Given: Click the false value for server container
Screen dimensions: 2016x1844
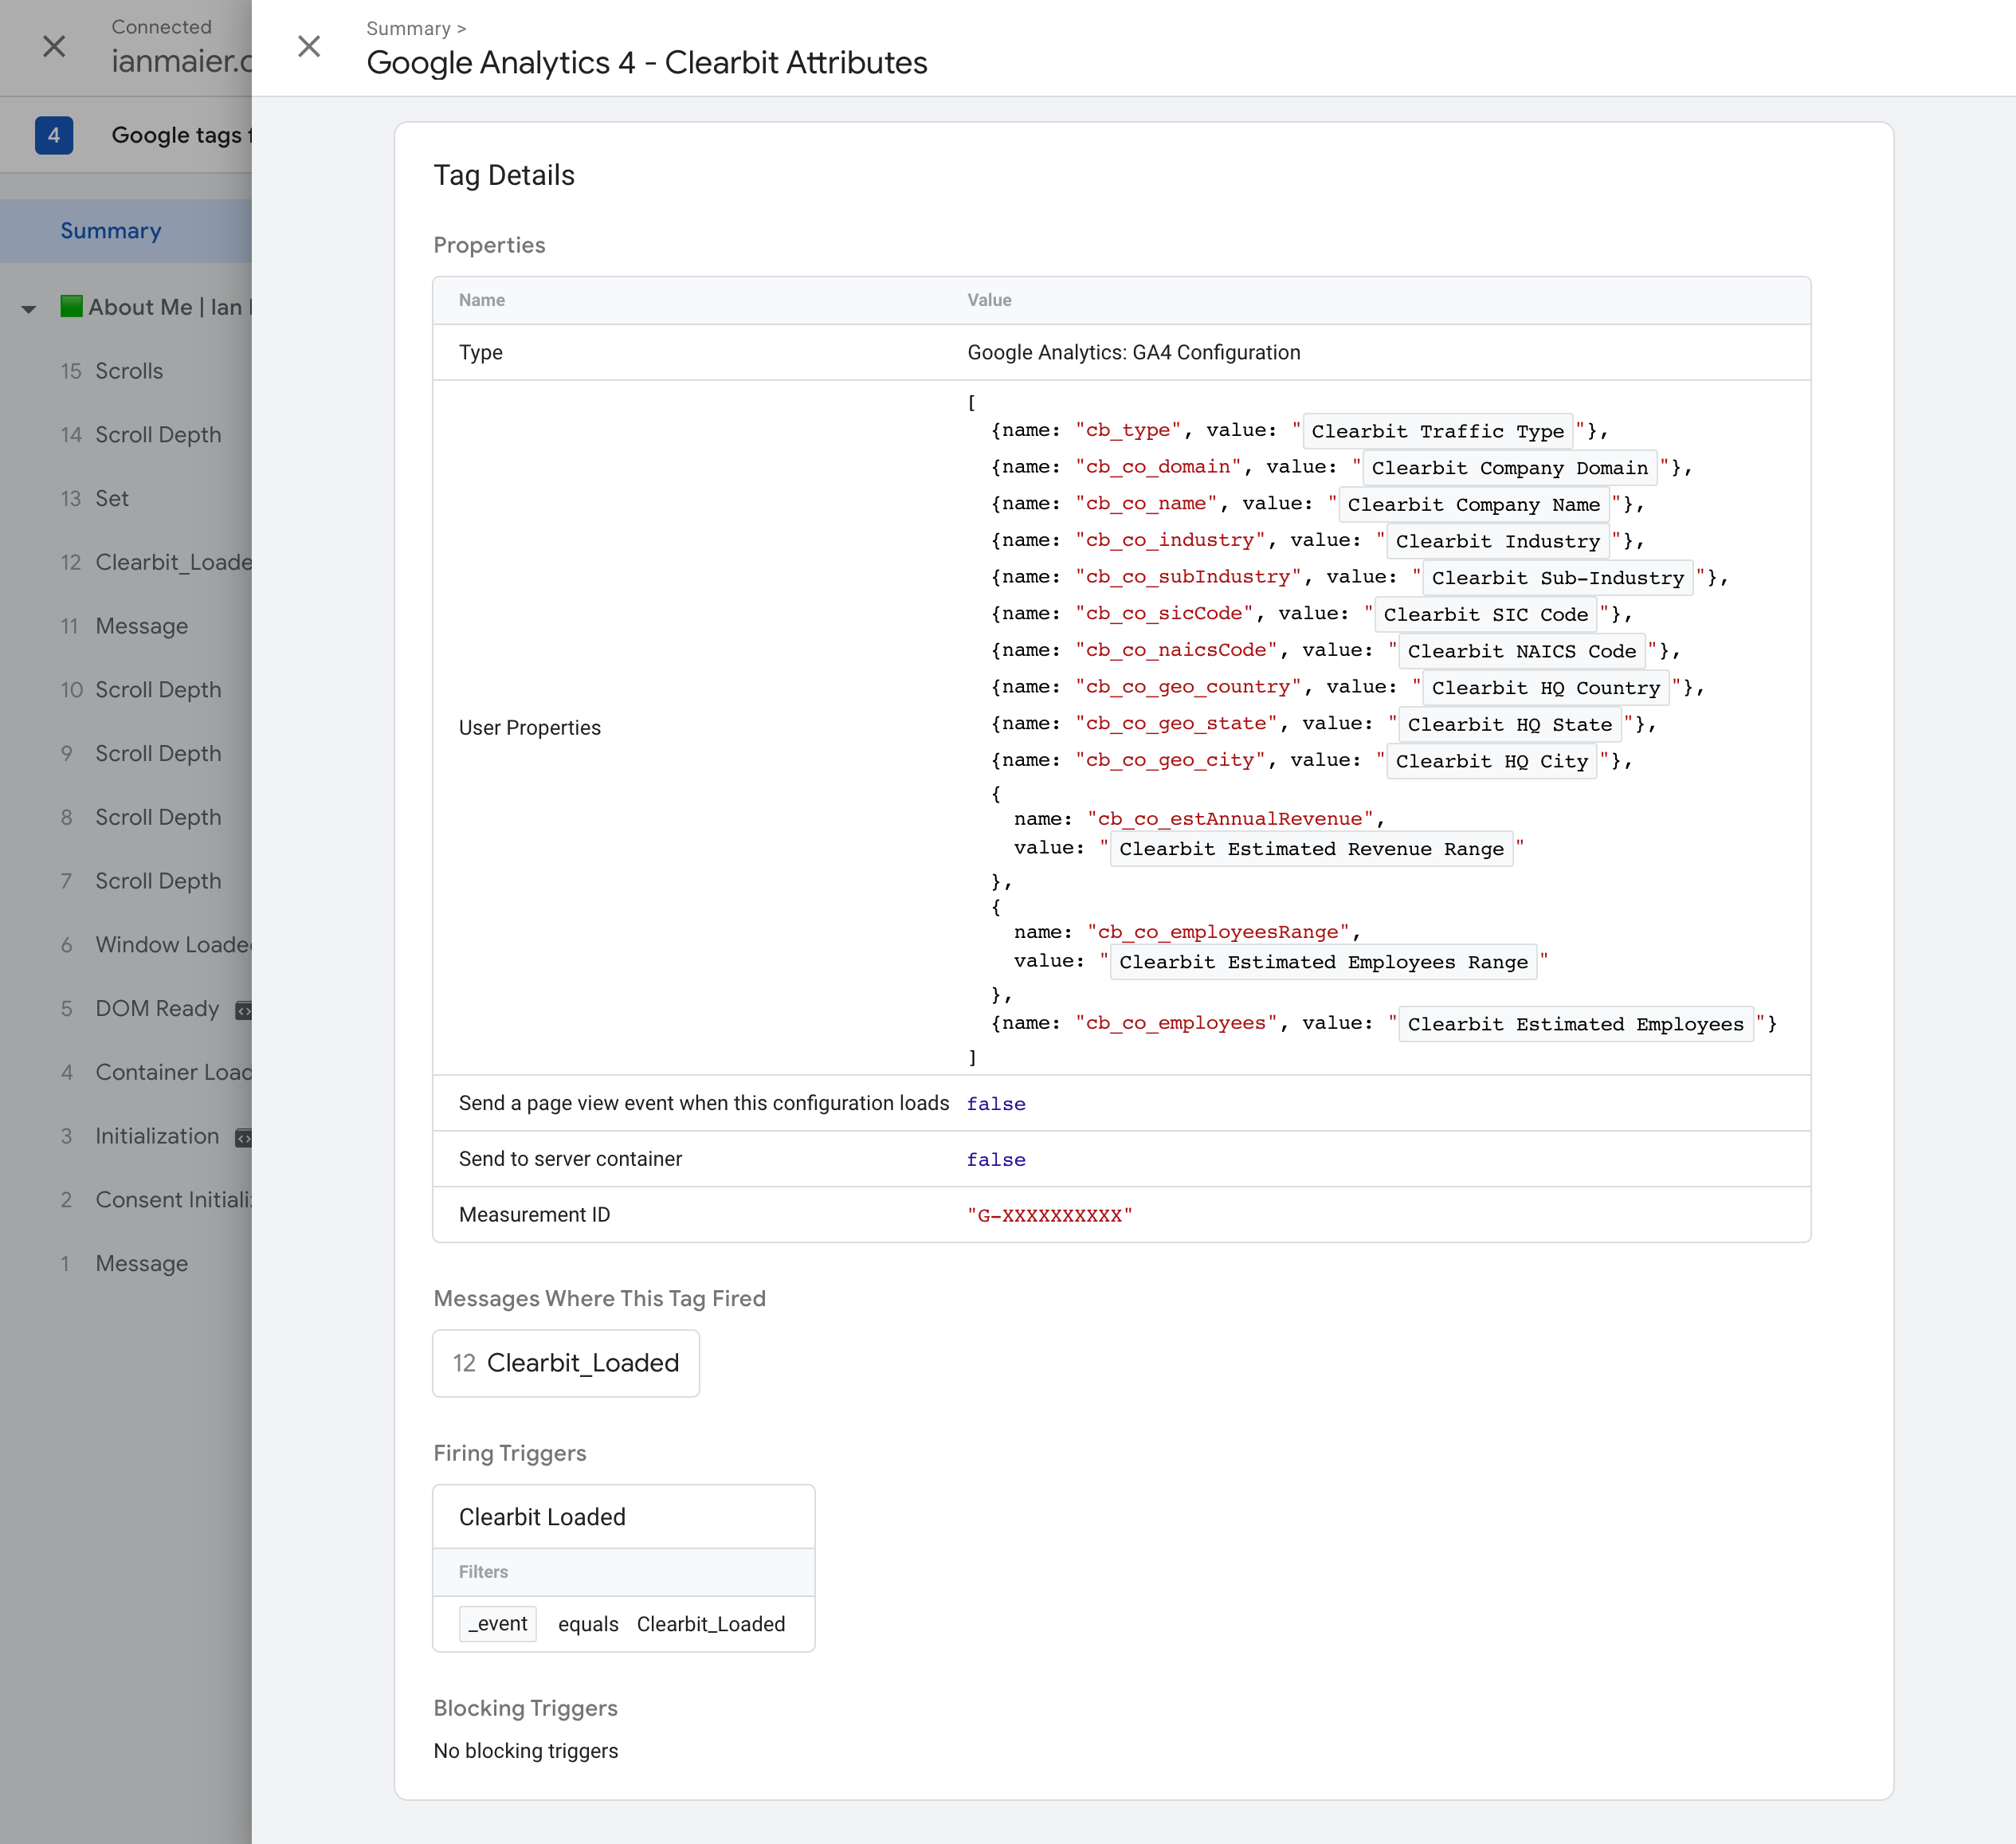Looking at the screenshot, I should point(995,1160).
